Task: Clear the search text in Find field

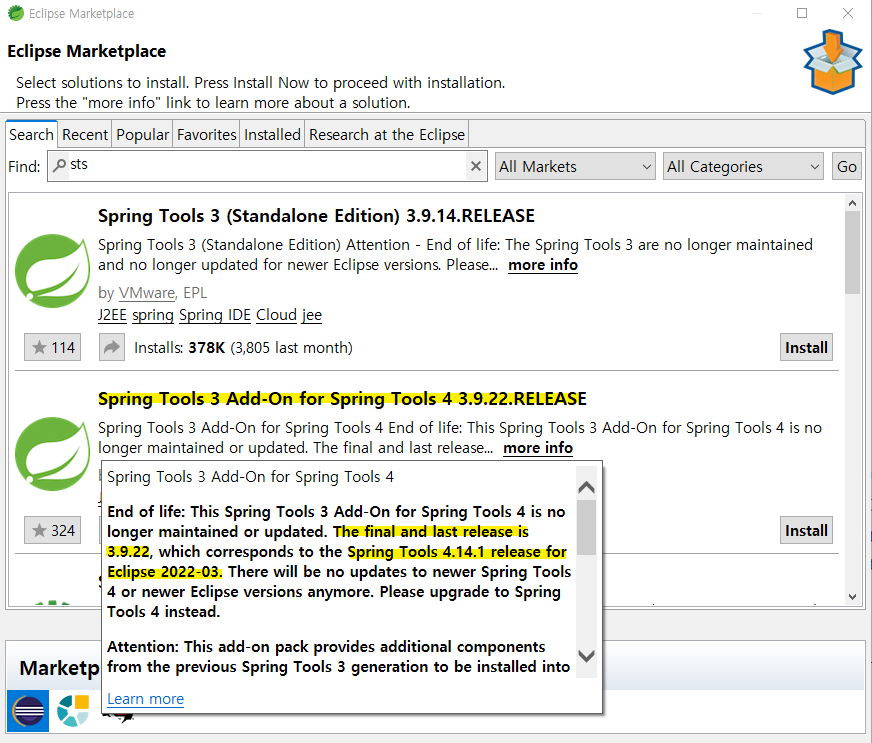Action: point(475,166)
